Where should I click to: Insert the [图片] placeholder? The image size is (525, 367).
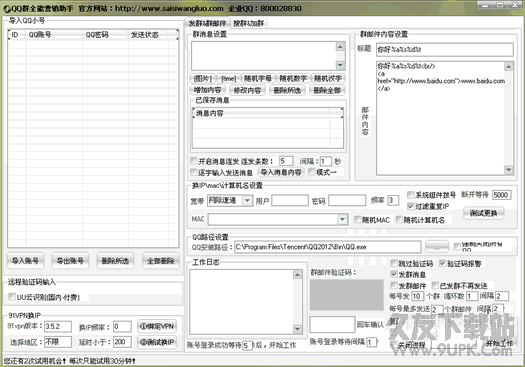click(x=203, y=78)
